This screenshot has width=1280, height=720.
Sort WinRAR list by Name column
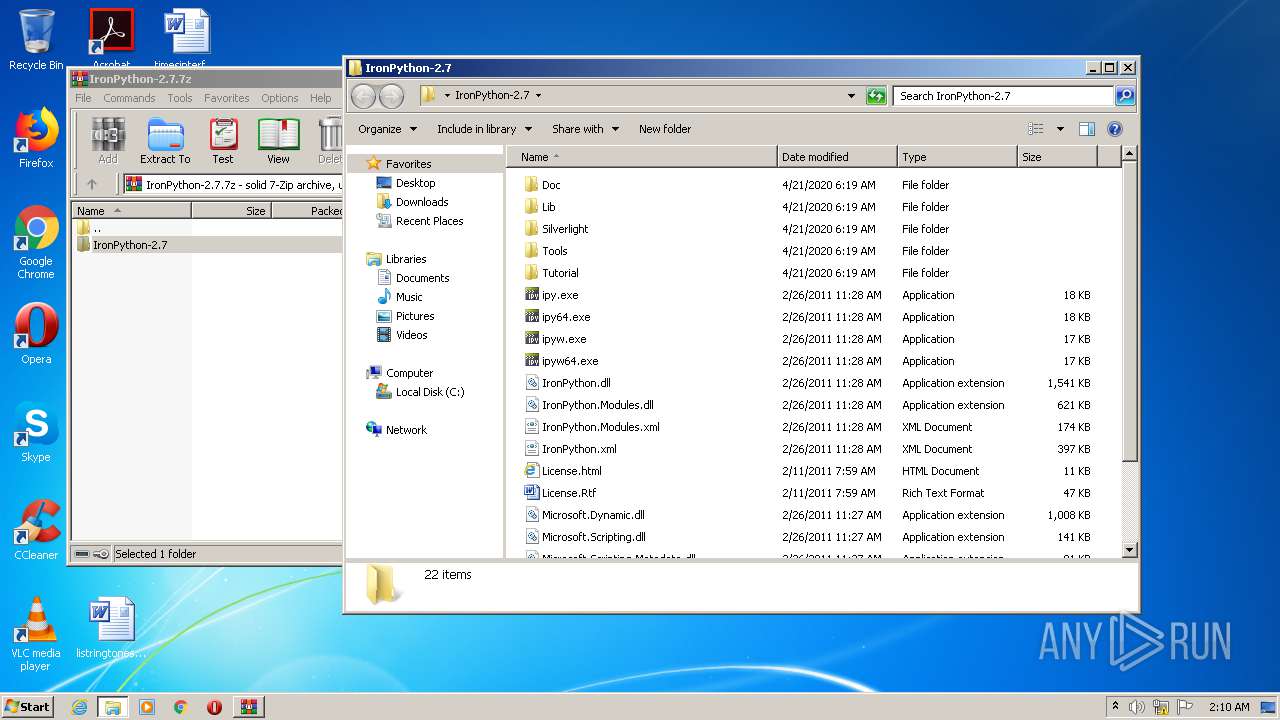click(131, 211)
